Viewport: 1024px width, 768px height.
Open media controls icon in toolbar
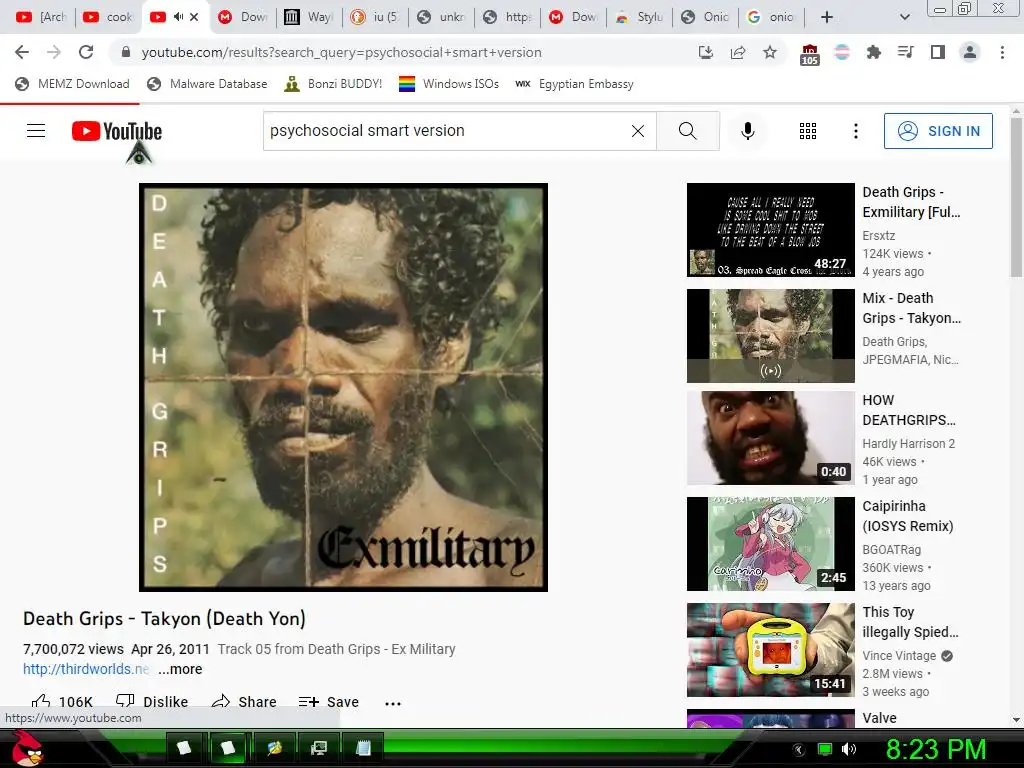(905, 52)
